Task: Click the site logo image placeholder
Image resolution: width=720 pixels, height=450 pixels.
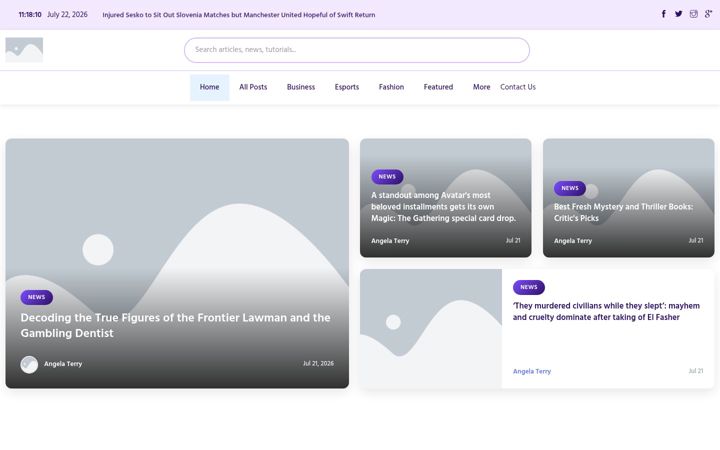Action: [24, 50]
